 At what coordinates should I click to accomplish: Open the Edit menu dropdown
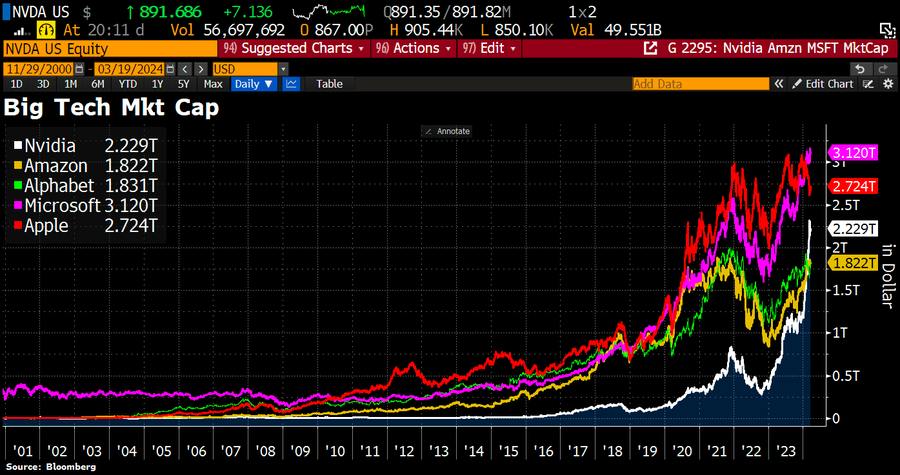pos(490,48)
